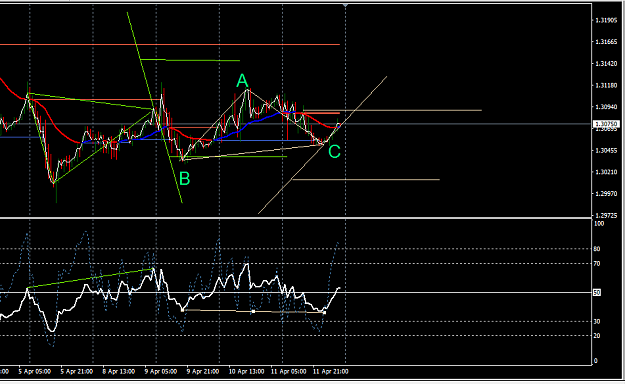Select left anchor of tan indicator trendline
The width and height of the screenshot is (625, 384).
[x=183, y=310]
